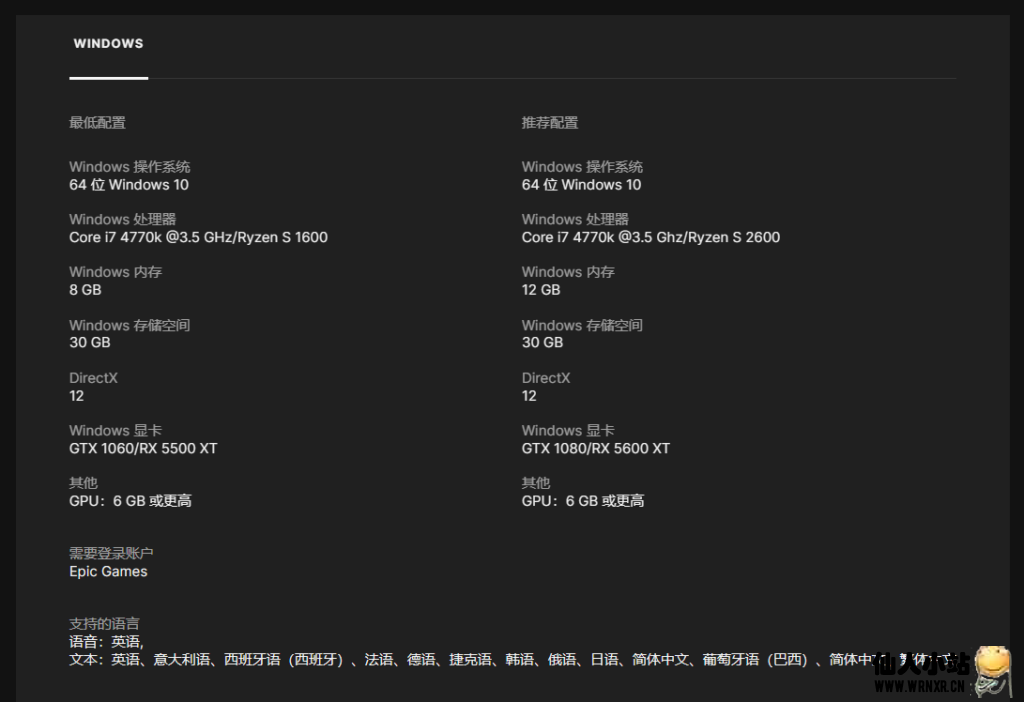Click the minimum 30 GB storage value
This screenshot has height=702, width=1024.
(x=89, y=342)
